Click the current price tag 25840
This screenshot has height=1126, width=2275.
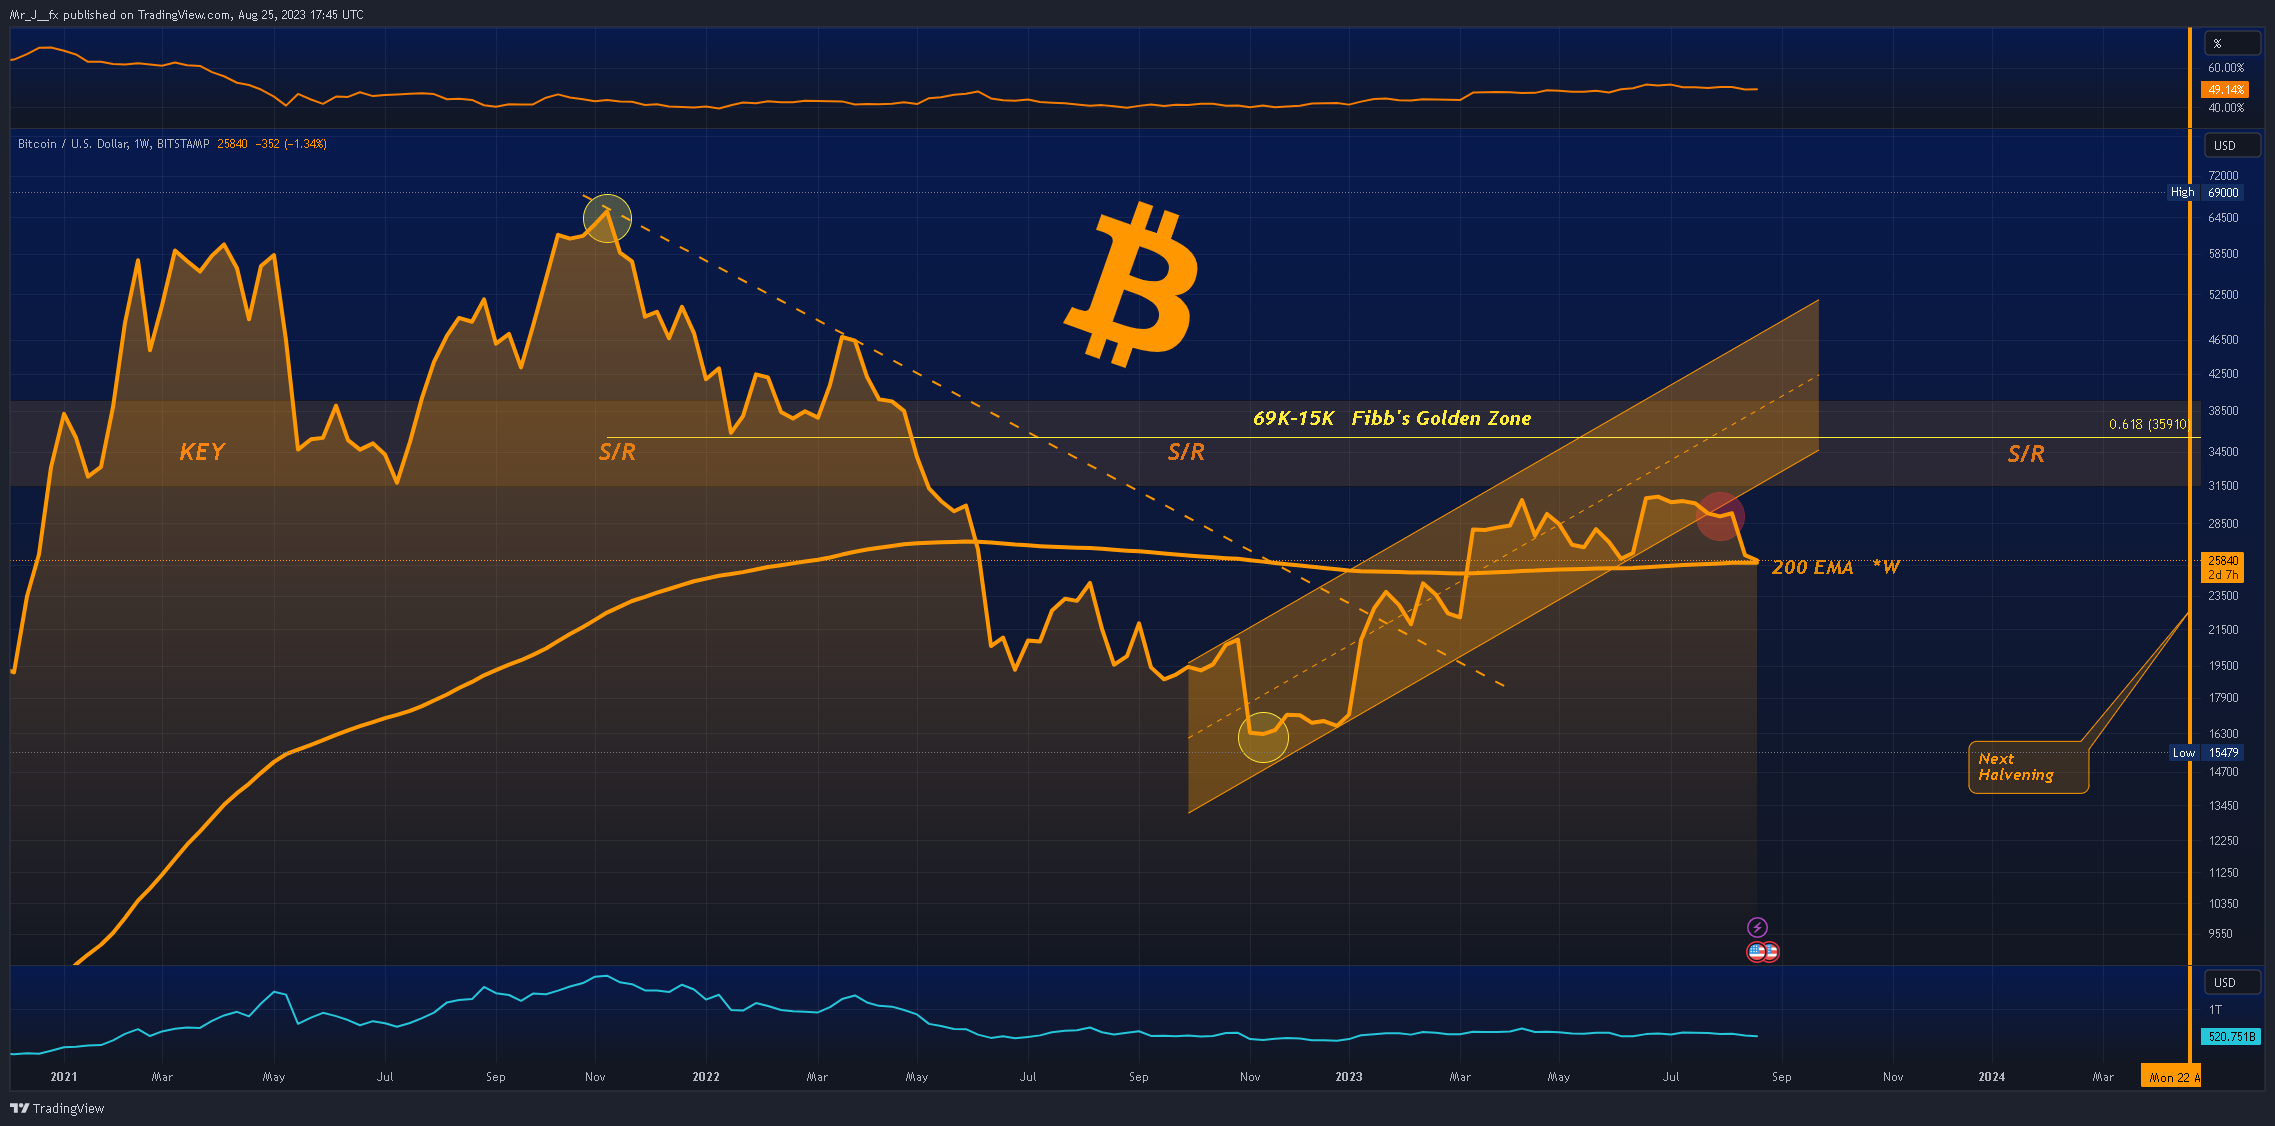point(2223,567)
